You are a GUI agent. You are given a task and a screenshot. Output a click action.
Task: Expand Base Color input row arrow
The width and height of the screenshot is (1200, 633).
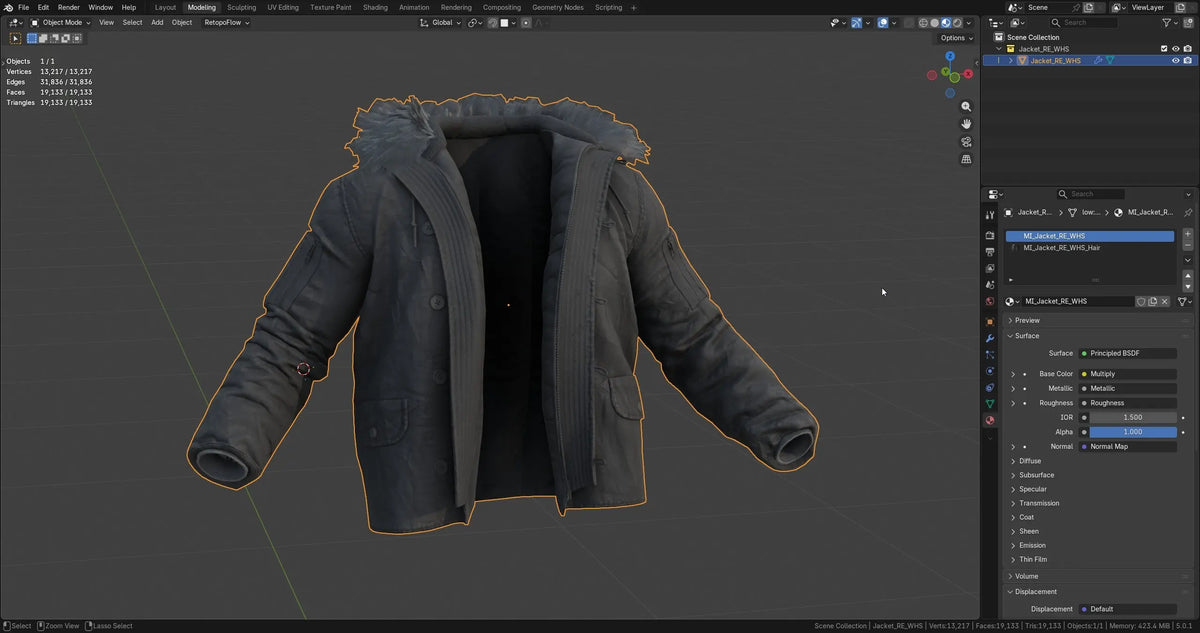point(1013,374)
